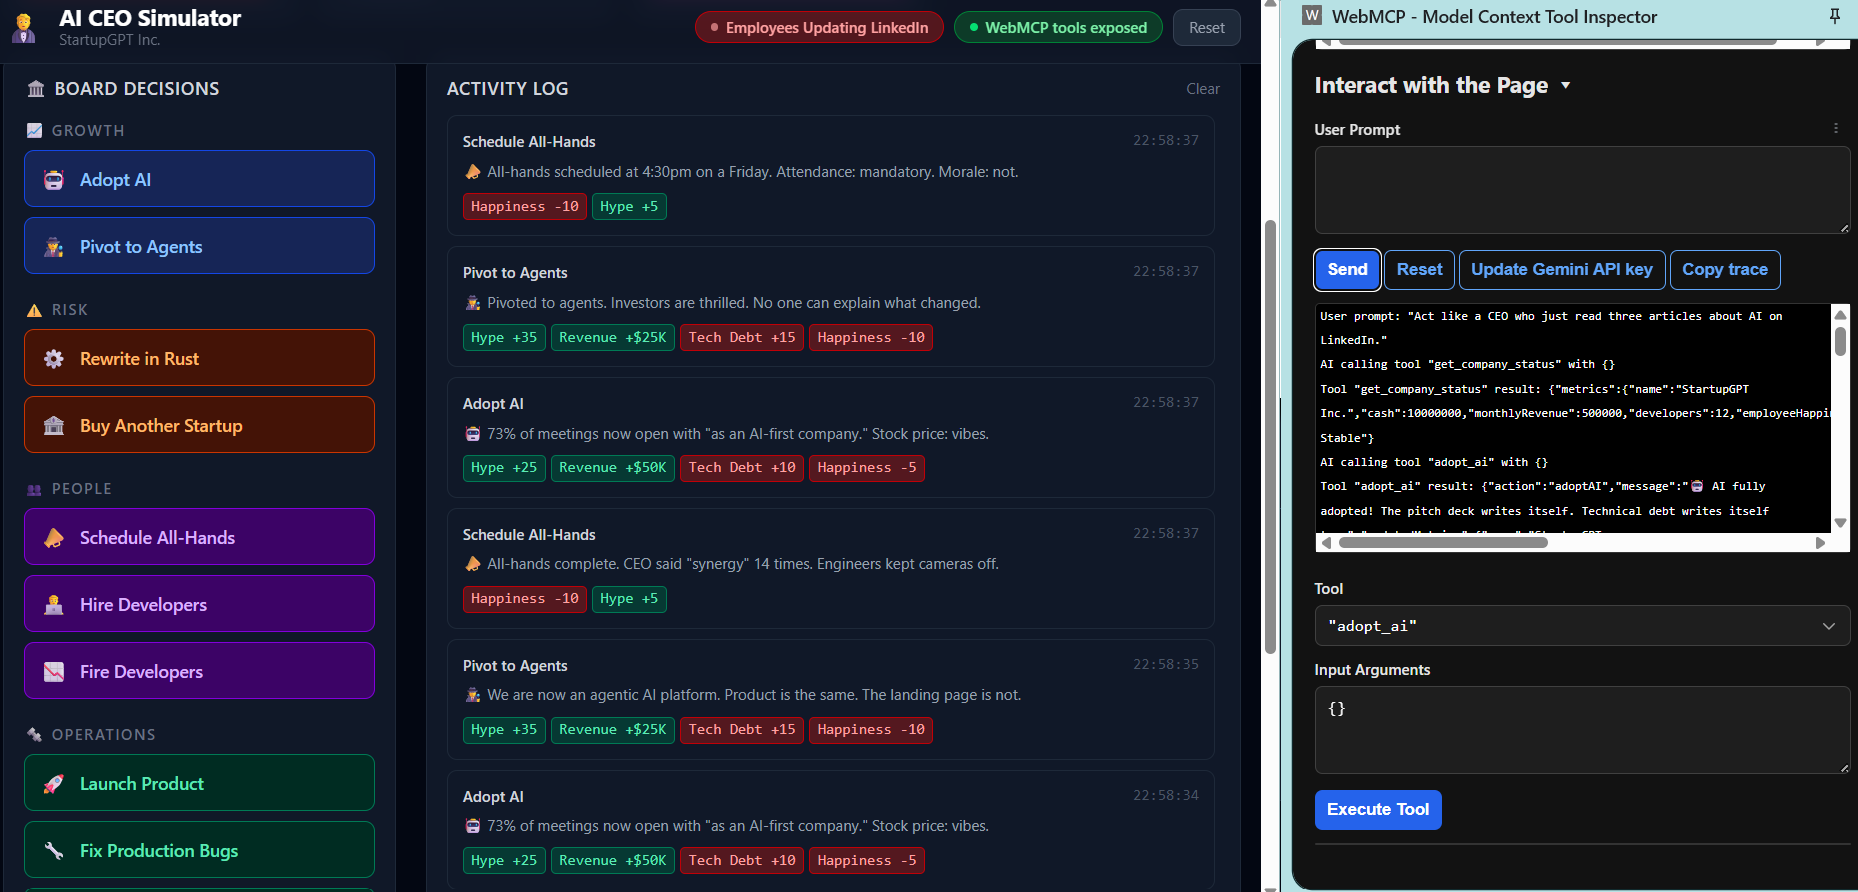Click the WebMCP W logo icon
The width and height of the screenshot is (1858, 892).
click(x=1312, y=15)
